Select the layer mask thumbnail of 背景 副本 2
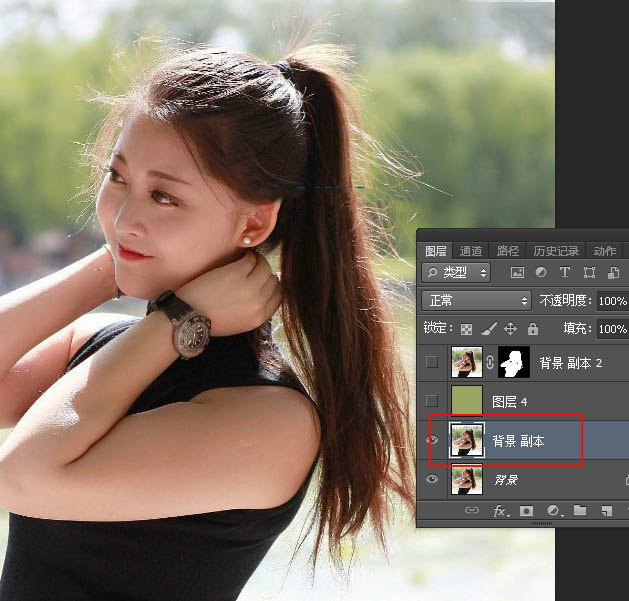629x601 pixels. [513, 362]
